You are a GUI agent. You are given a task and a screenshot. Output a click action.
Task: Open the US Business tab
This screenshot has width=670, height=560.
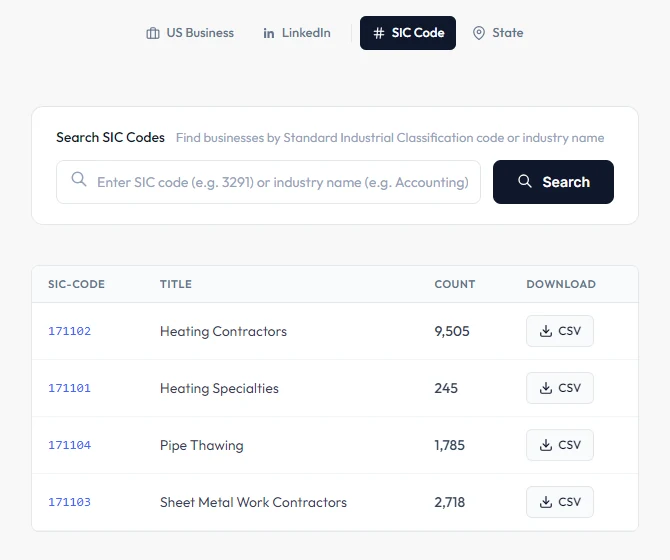point(190,33)
